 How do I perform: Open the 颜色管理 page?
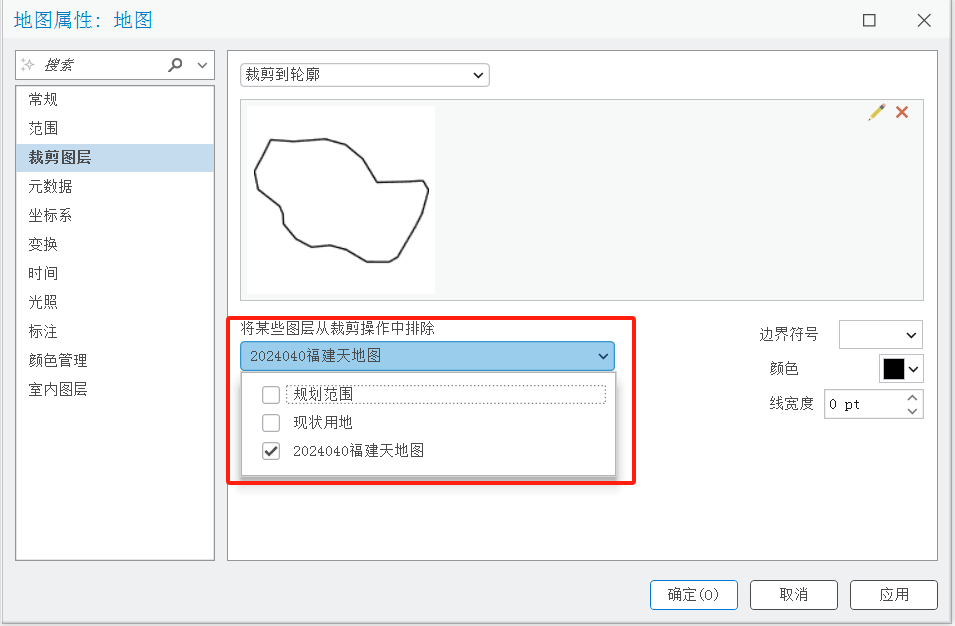115,360
